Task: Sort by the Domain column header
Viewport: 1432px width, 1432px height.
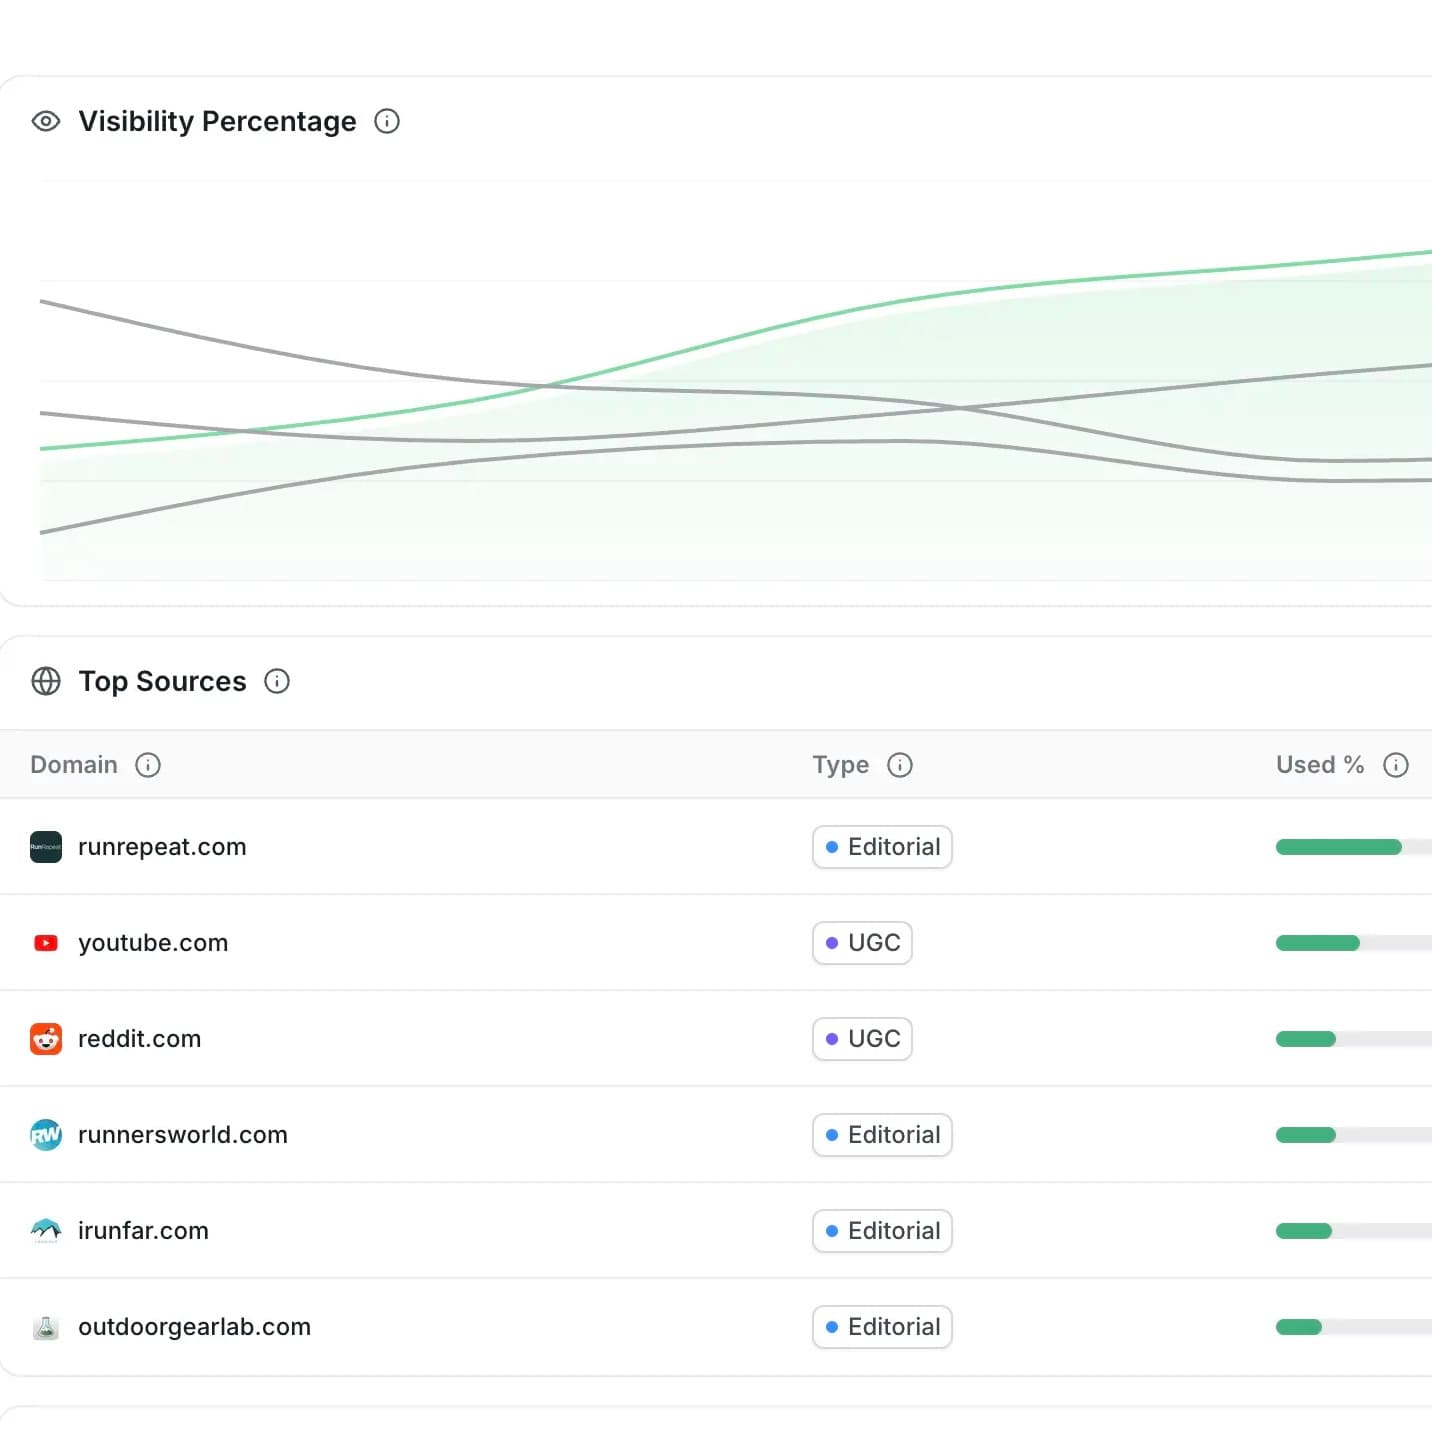Action: [x=74, y=765]
